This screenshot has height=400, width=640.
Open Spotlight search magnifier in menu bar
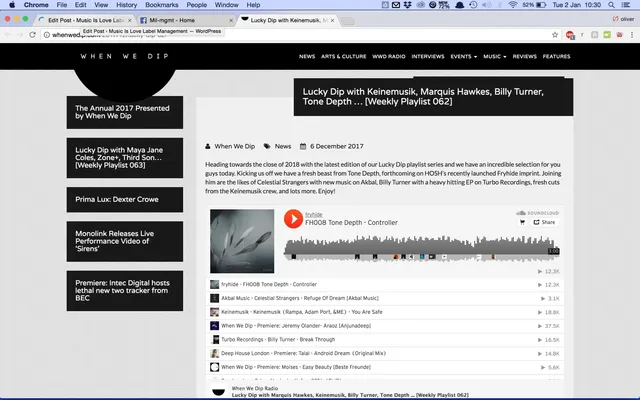tap(611, 5)
